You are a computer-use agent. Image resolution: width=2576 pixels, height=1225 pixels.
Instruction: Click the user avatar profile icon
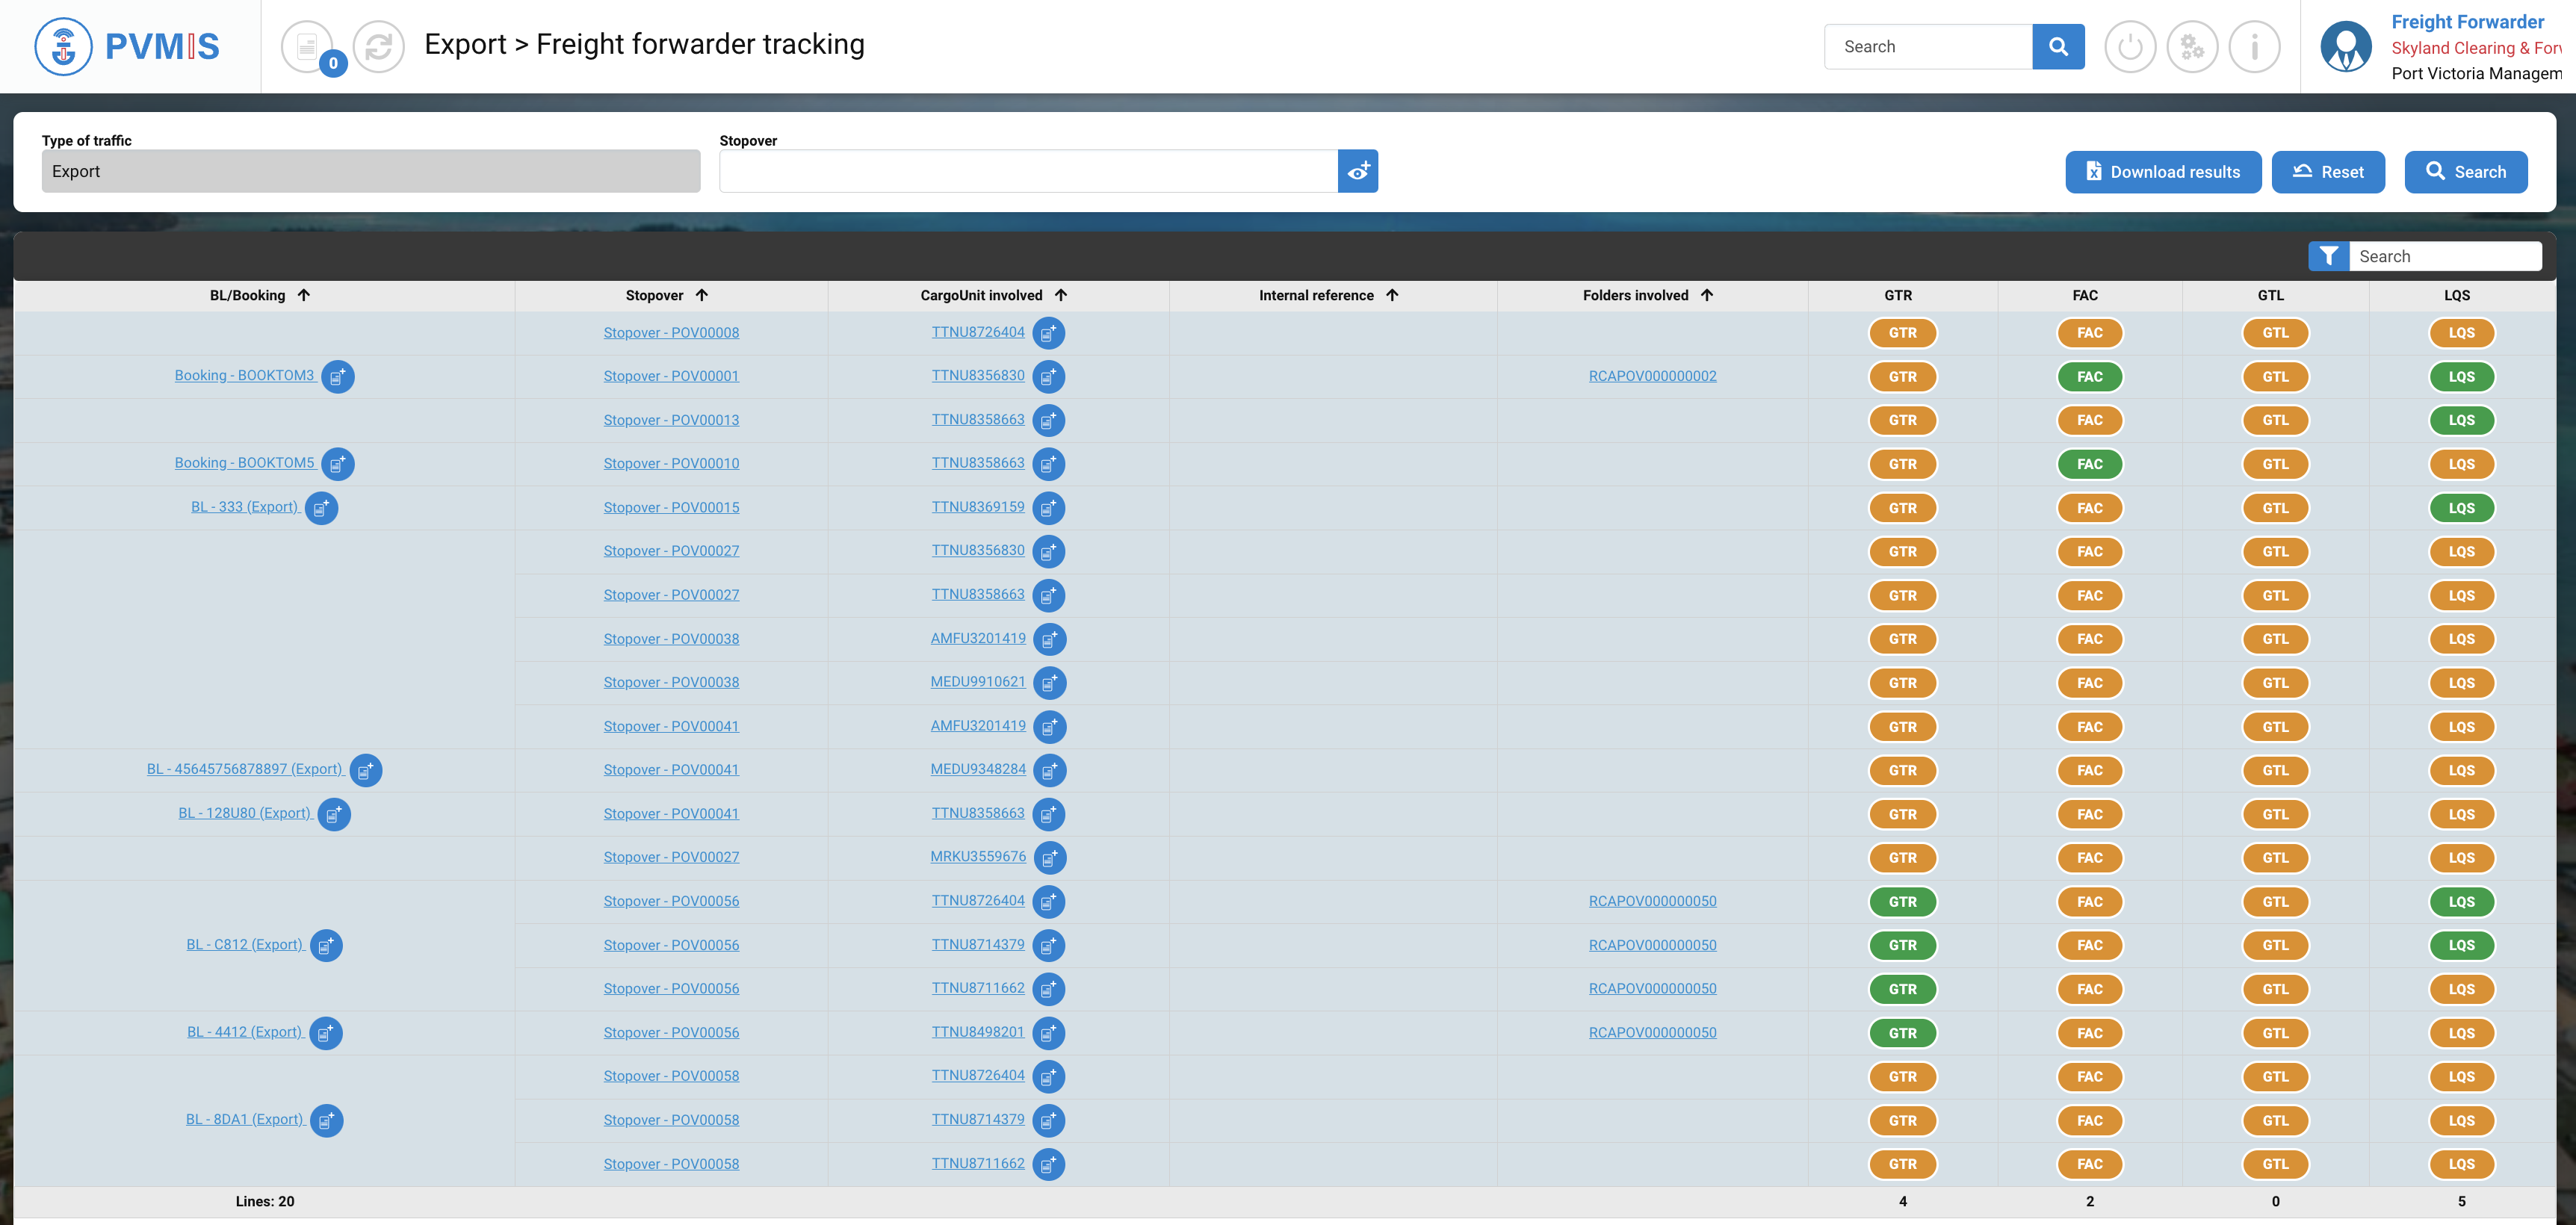(x=2345, y=47)
